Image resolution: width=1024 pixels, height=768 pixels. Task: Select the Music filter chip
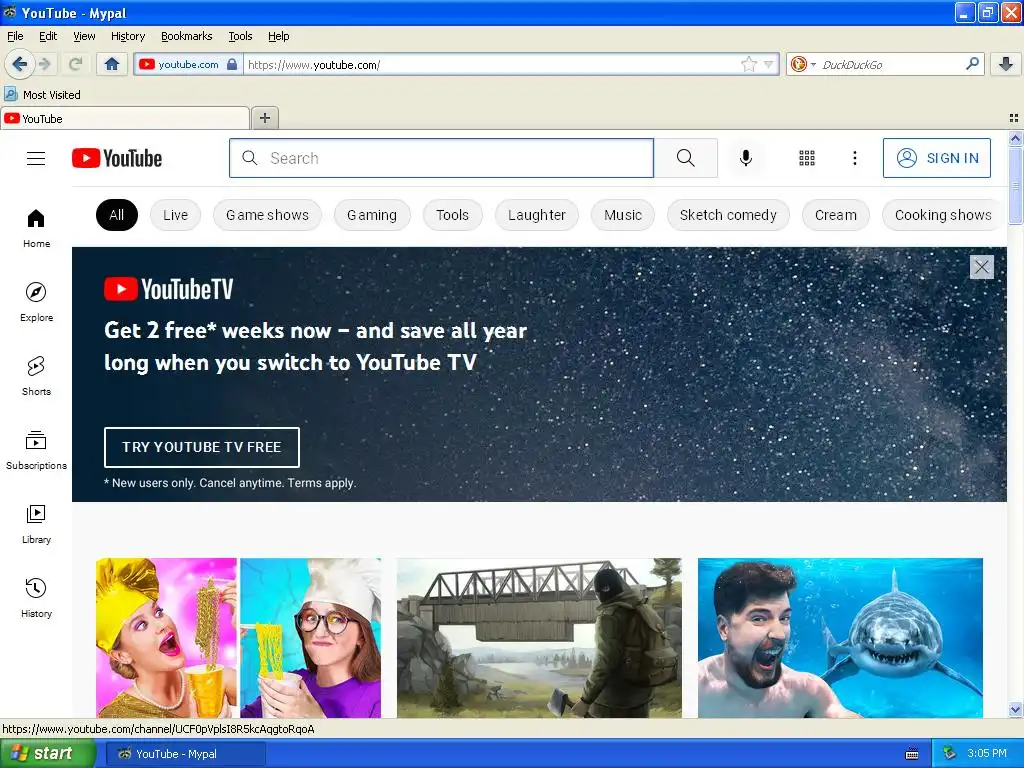(622, 215)
